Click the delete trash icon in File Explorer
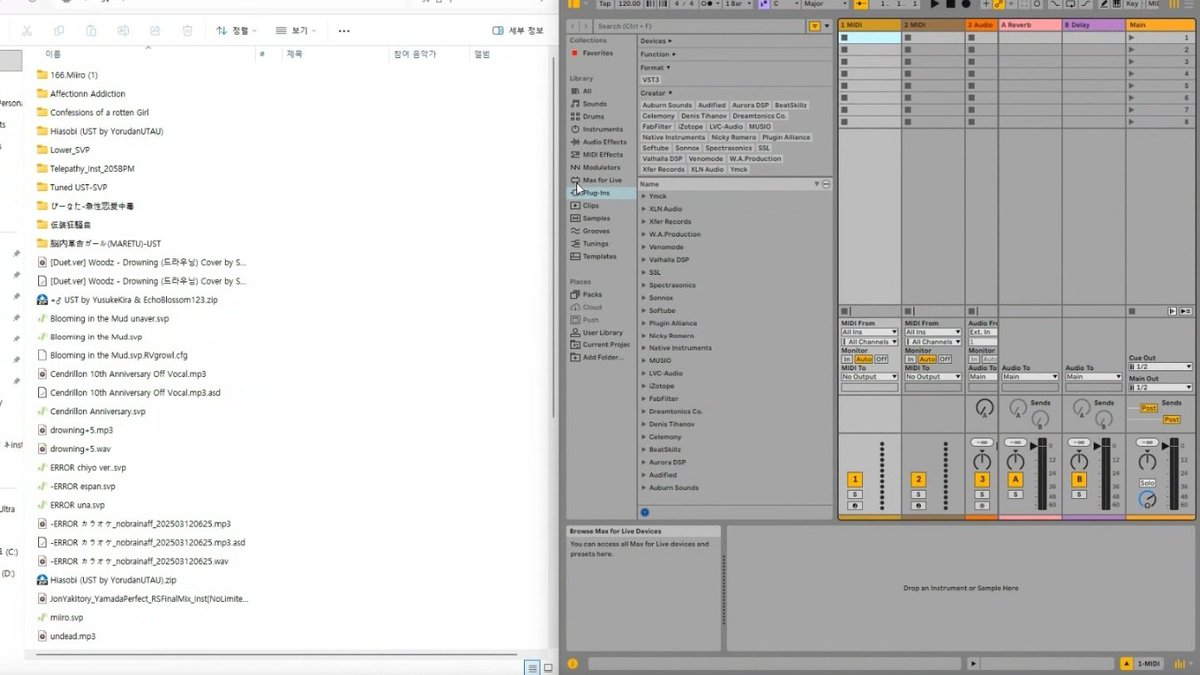Viewport: 1200px width, 675px height. 187,31
